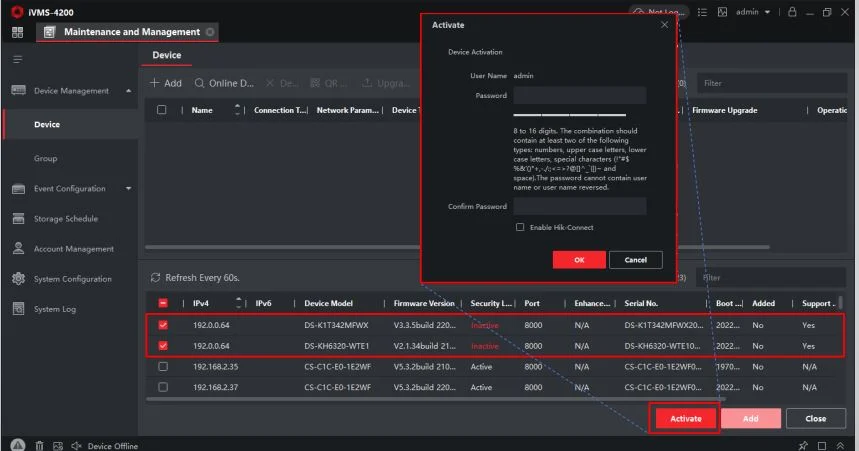Click OK in Activate dialog

tap(579, 260)
